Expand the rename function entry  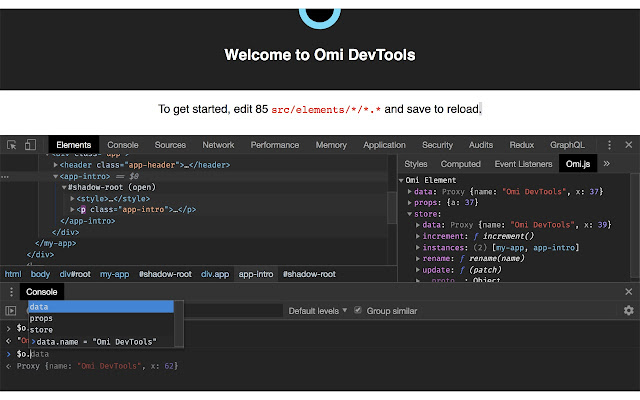418,258
